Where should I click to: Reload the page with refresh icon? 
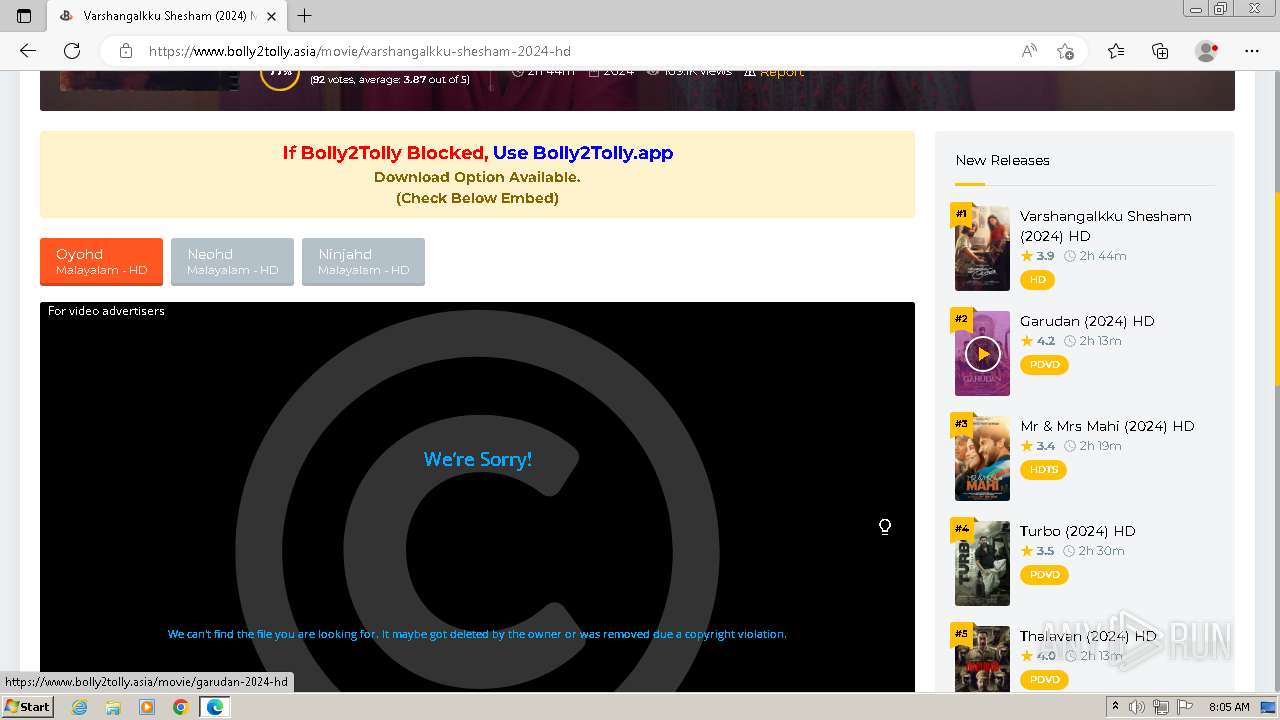click(x=72, y=51)
